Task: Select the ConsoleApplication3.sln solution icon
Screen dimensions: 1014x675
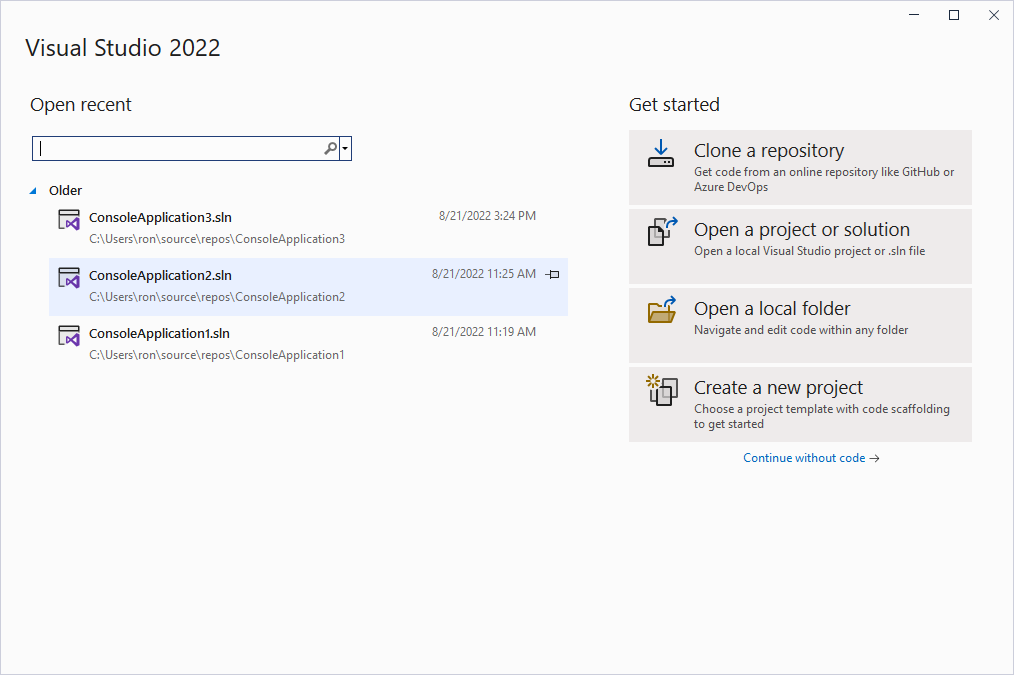Action: (69, 221)
